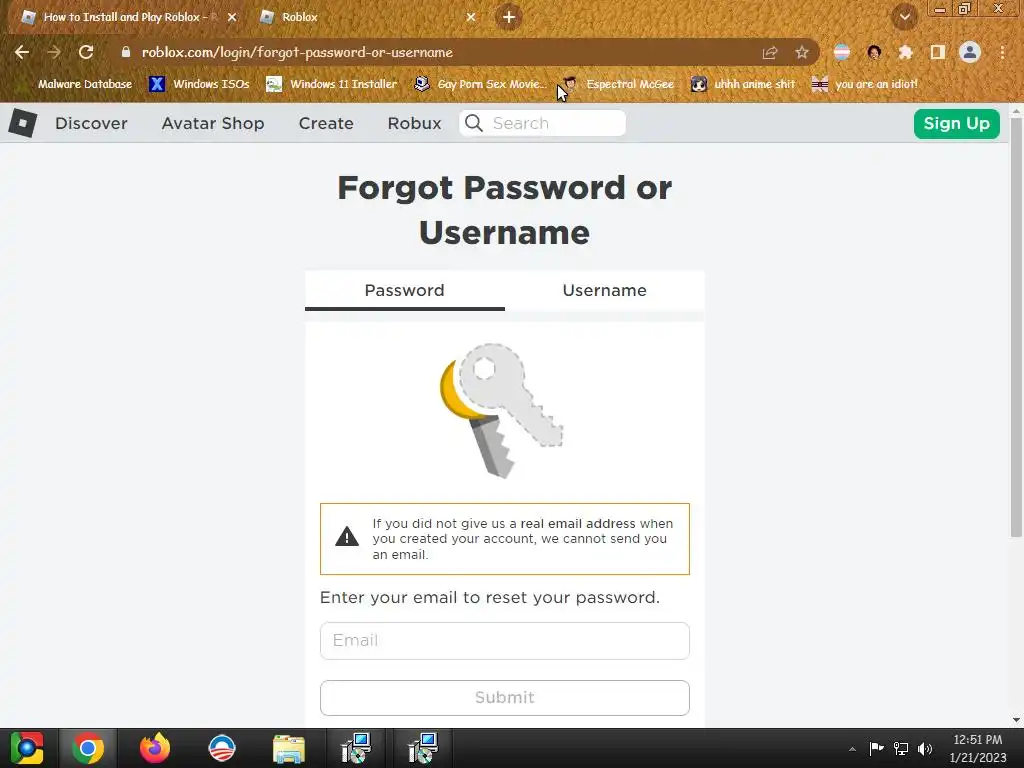The width and height of the screenshot is (1024, 768).
Task: Open the Start menu button
Action: point(27,748)
